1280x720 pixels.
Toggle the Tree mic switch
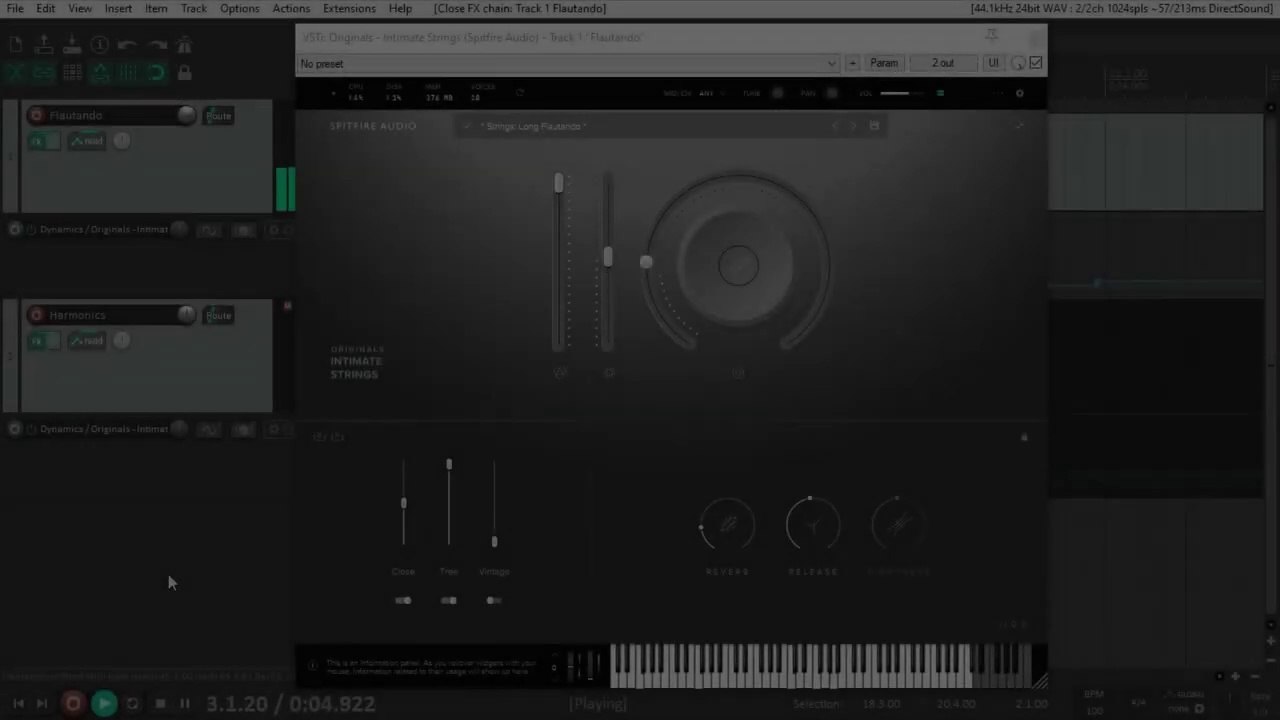[449, 601]
